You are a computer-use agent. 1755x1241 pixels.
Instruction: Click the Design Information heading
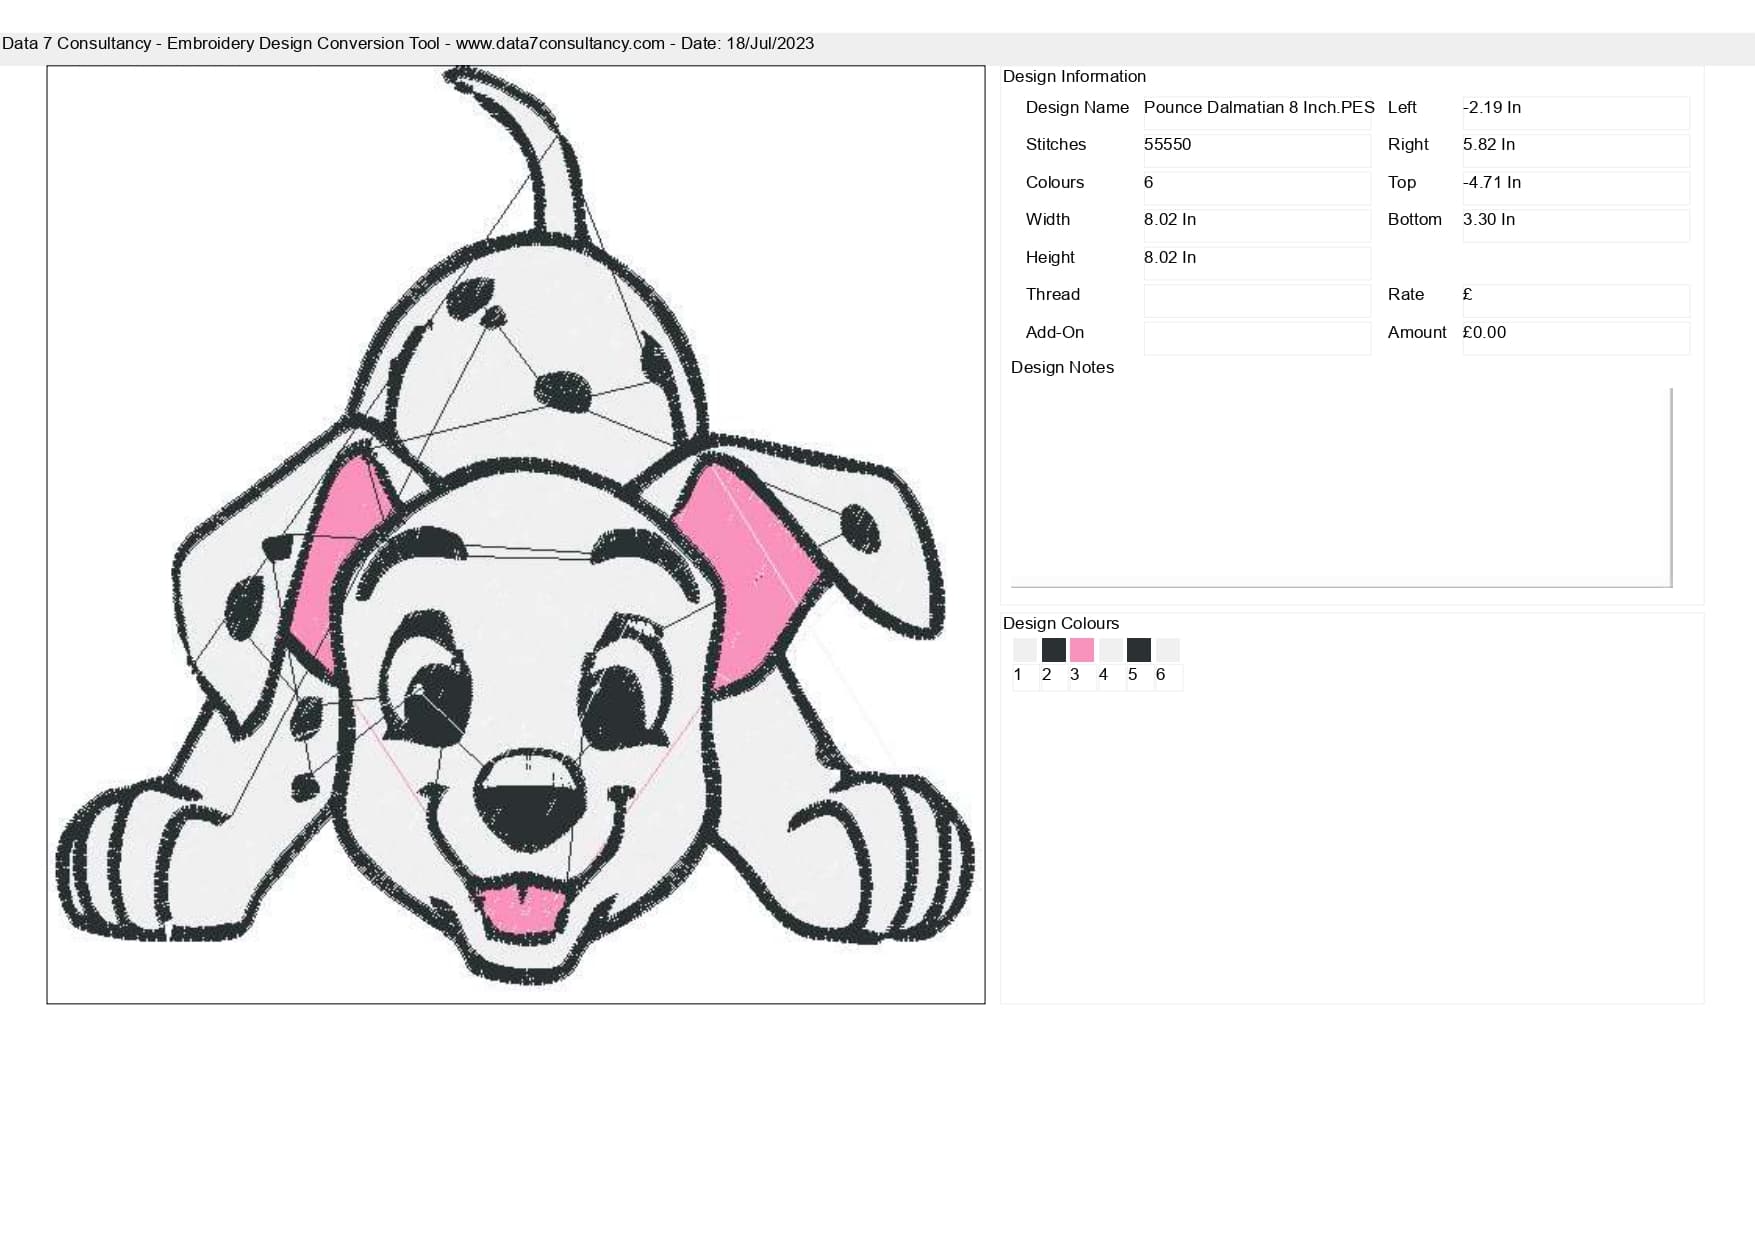point(1074,76)
